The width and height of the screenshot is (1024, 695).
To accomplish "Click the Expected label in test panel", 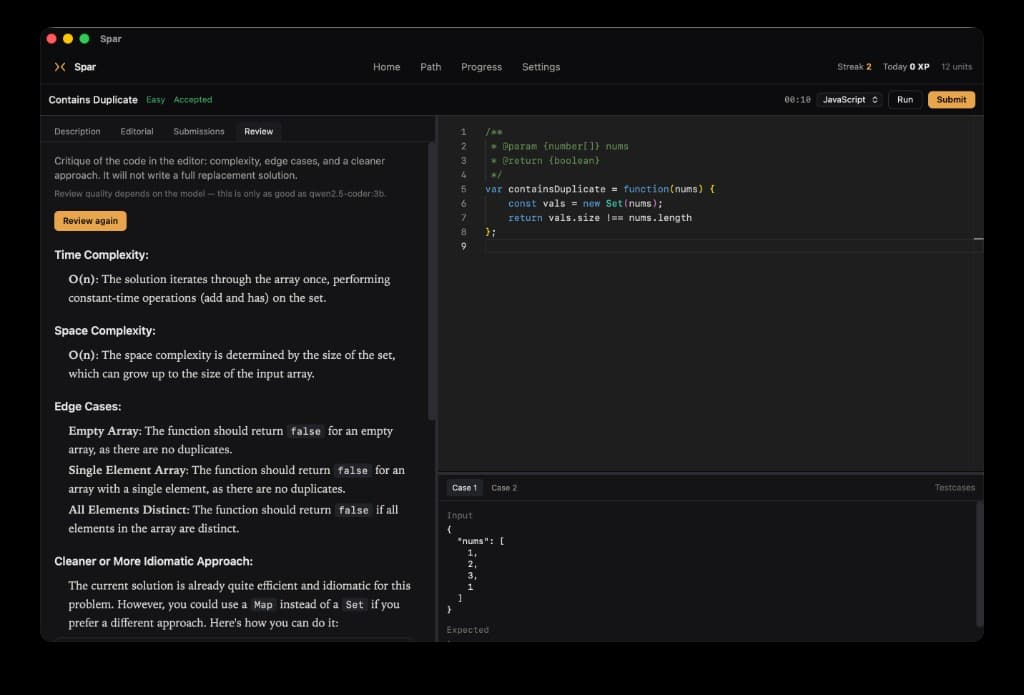I will coord(468,630).
